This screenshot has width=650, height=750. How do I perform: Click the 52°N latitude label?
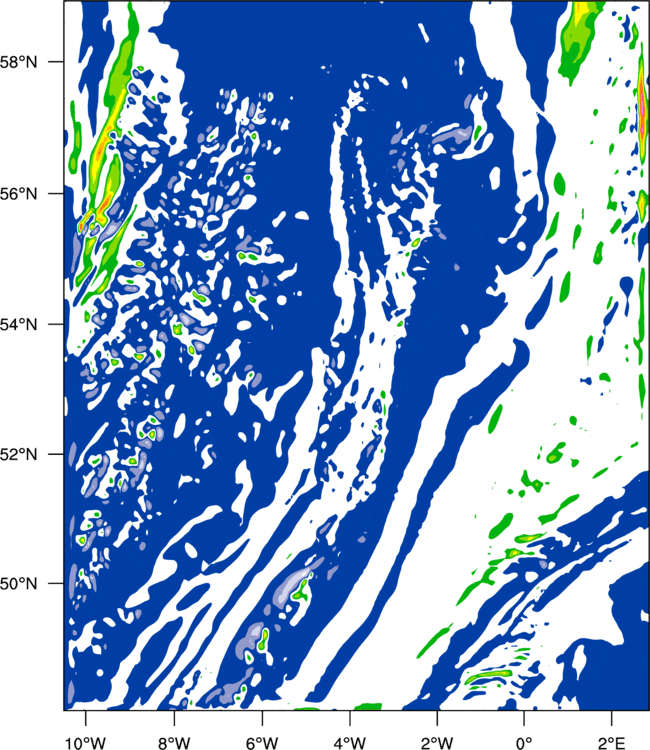(19, 454)
